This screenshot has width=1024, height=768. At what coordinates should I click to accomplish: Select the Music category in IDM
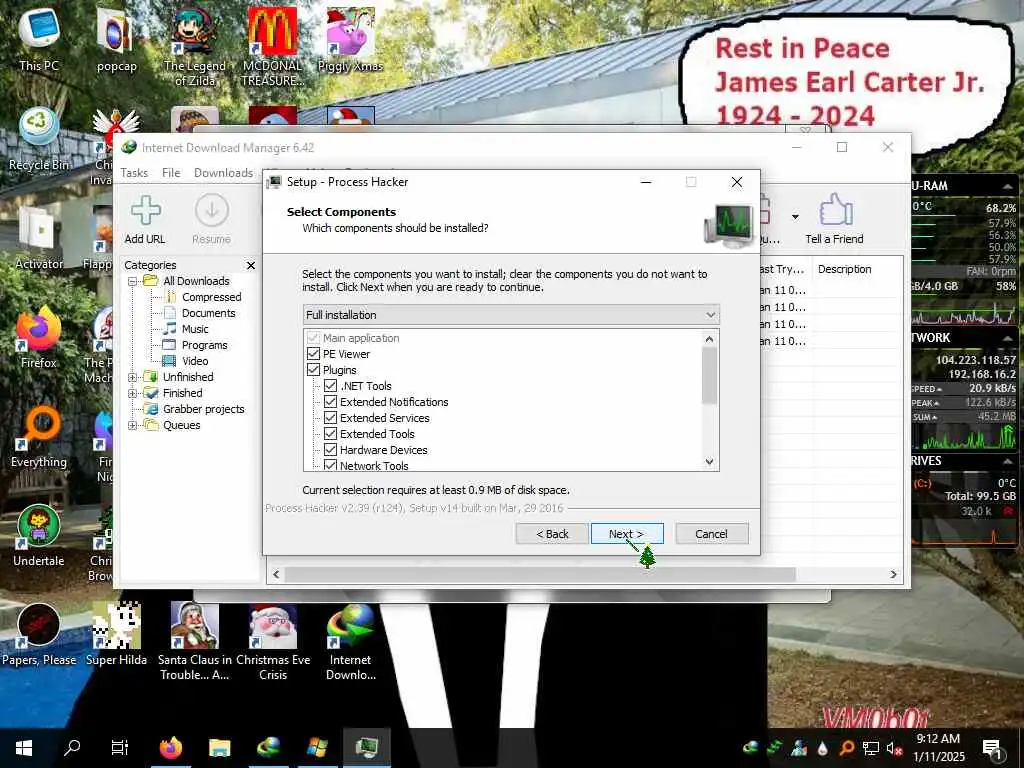[x=195, y=329]
